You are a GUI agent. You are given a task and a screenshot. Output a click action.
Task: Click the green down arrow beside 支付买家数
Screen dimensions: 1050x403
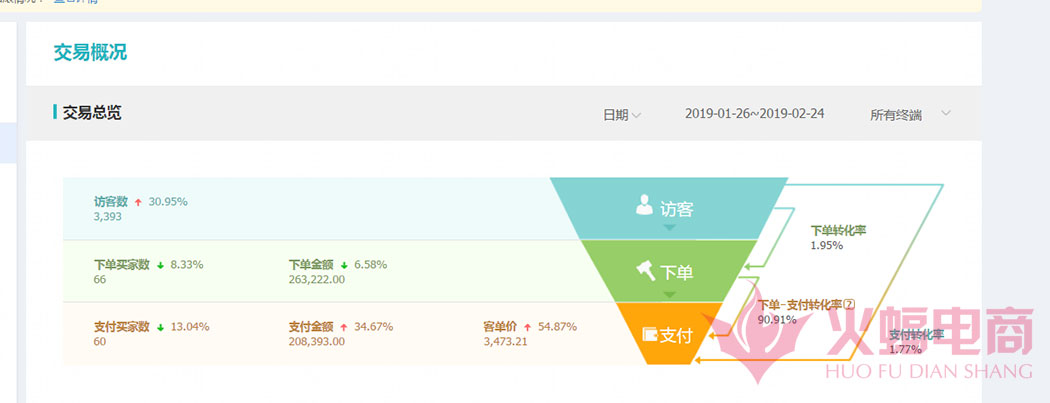tap(160, 327)
